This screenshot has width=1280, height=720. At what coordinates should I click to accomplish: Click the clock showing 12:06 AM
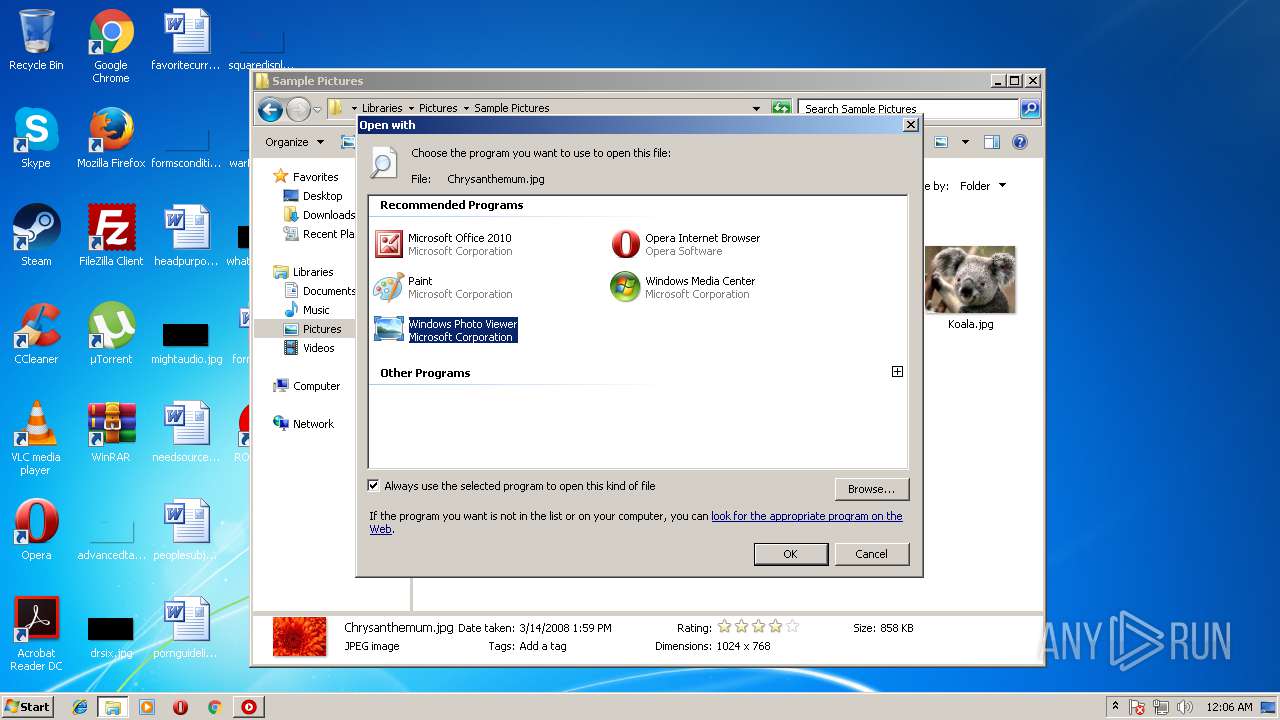point(1229,707)
